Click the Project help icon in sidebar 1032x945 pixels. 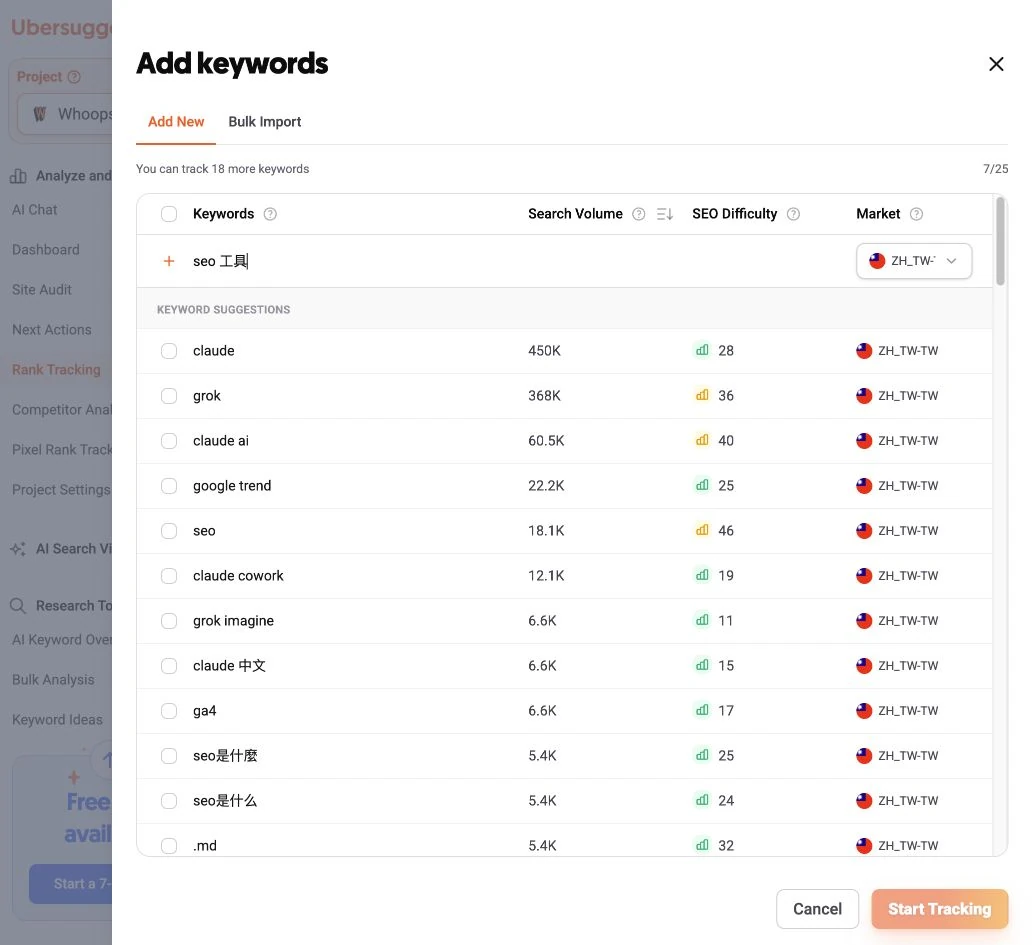tap(74, 77)
